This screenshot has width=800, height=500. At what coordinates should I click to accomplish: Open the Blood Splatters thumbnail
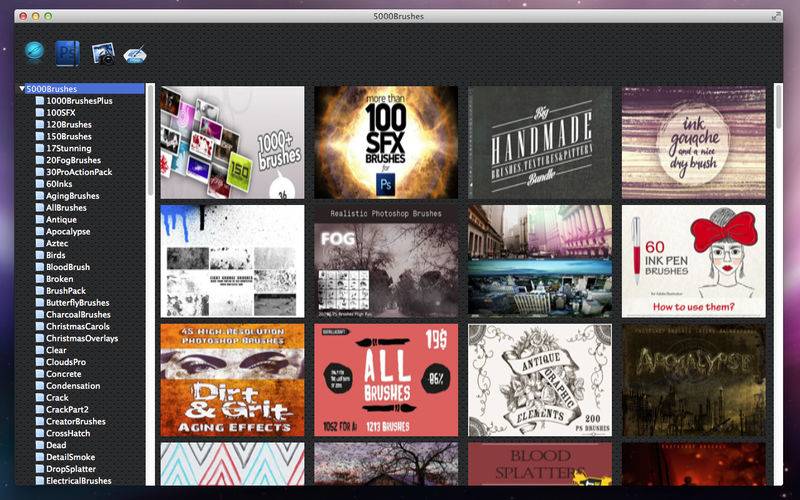(540, 464)
